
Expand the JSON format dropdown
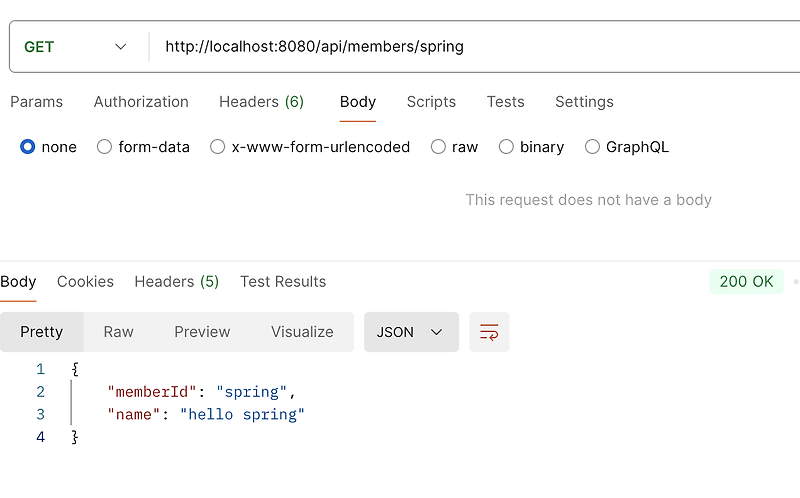pos(411,332)
